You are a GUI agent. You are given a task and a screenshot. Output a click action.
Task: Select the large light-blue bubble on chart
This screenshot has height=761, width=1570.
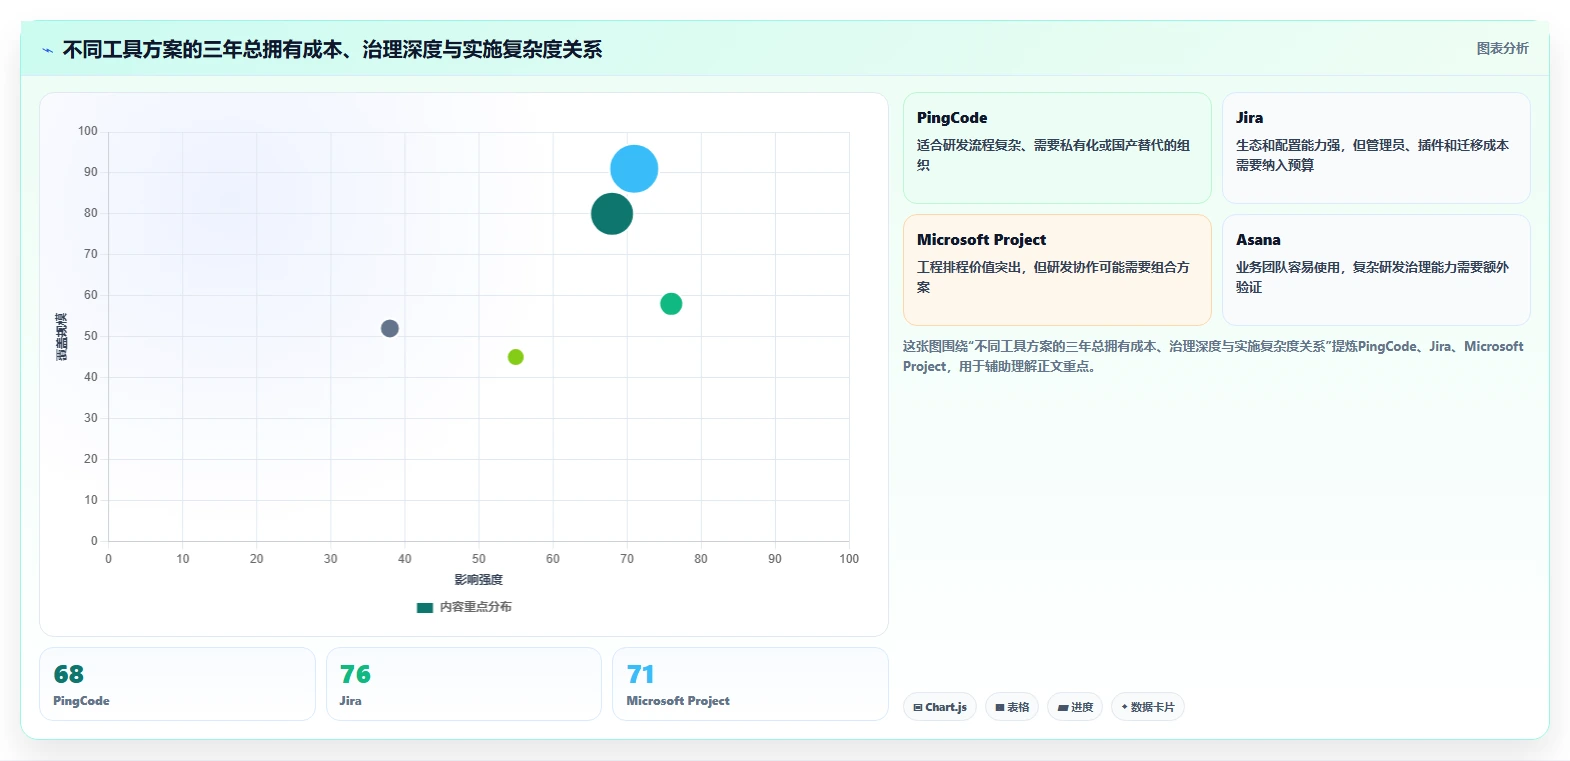coord(634,169)
